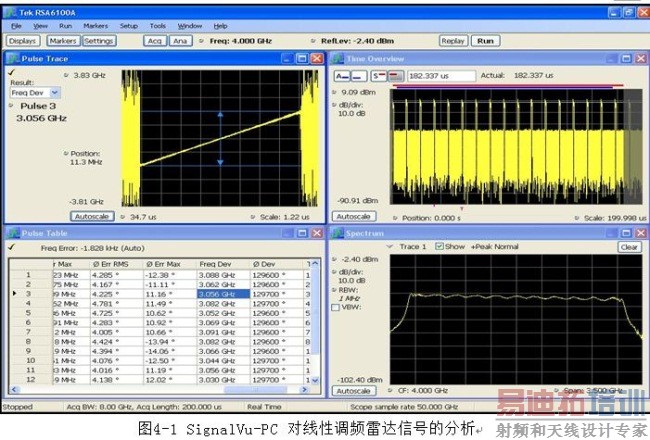The height and width of the screenshot is (440, 650).
Task: Autoscale the Time Overview display
Action: [x=354, y=216]
